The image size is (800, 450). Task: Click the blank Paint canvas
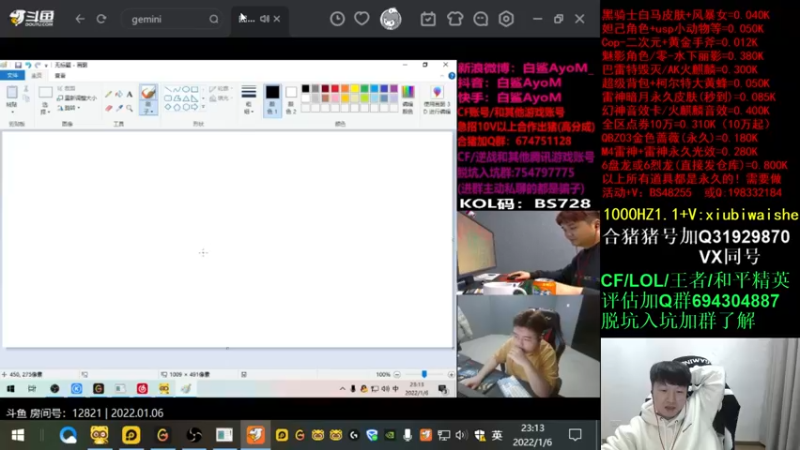(x=228, y=239)
